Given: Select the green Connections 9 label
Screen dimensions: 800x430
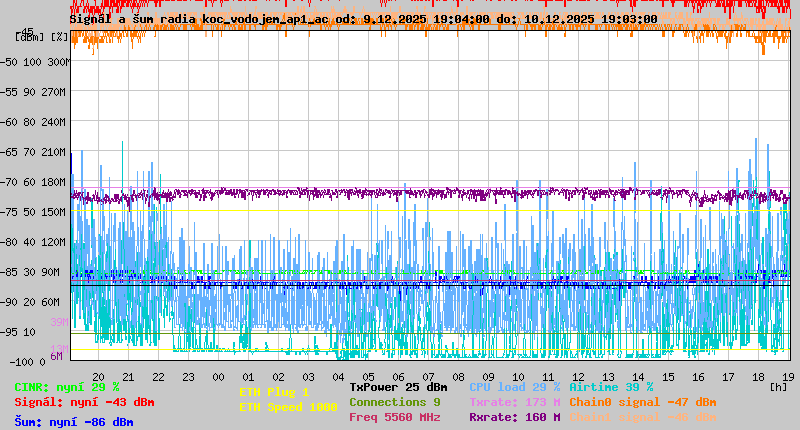Looking at the screenshot, I should pyautogui.click(x=394, y=402).
